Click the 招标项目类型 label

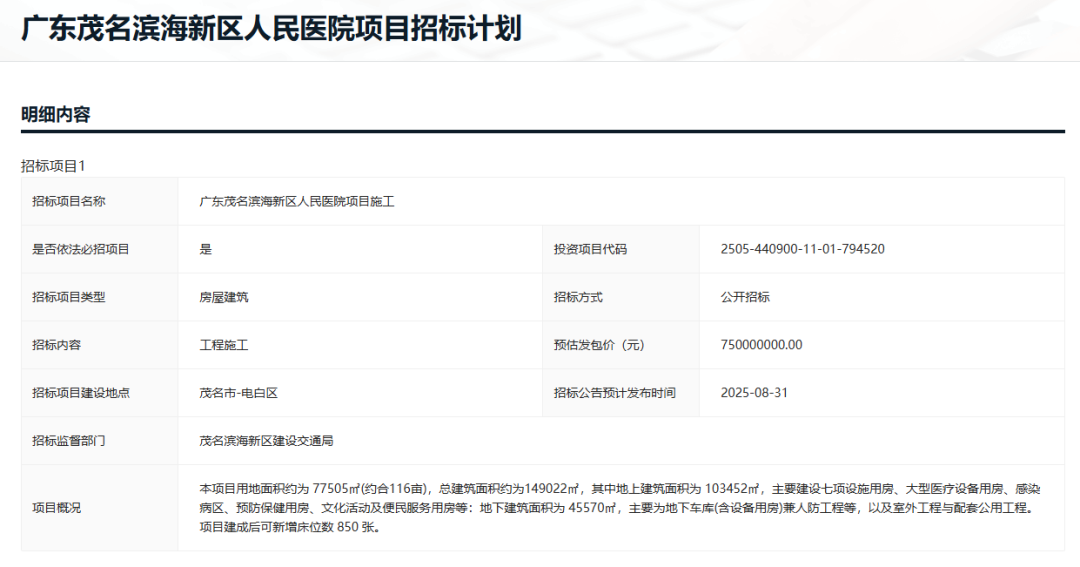point(68,297)
